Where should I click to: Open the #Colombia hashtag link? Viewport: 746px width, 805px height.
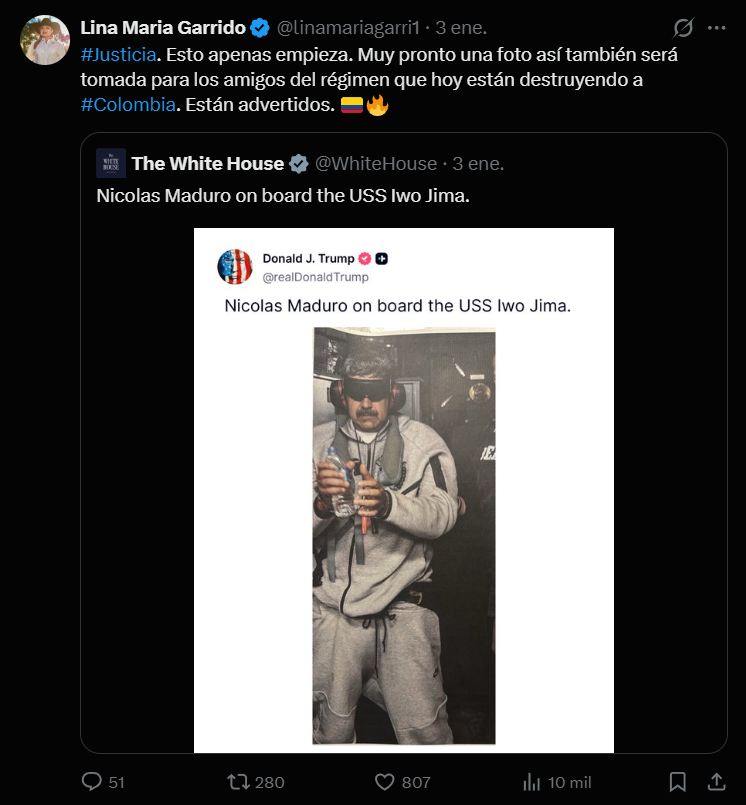click(x=128, y=106)
